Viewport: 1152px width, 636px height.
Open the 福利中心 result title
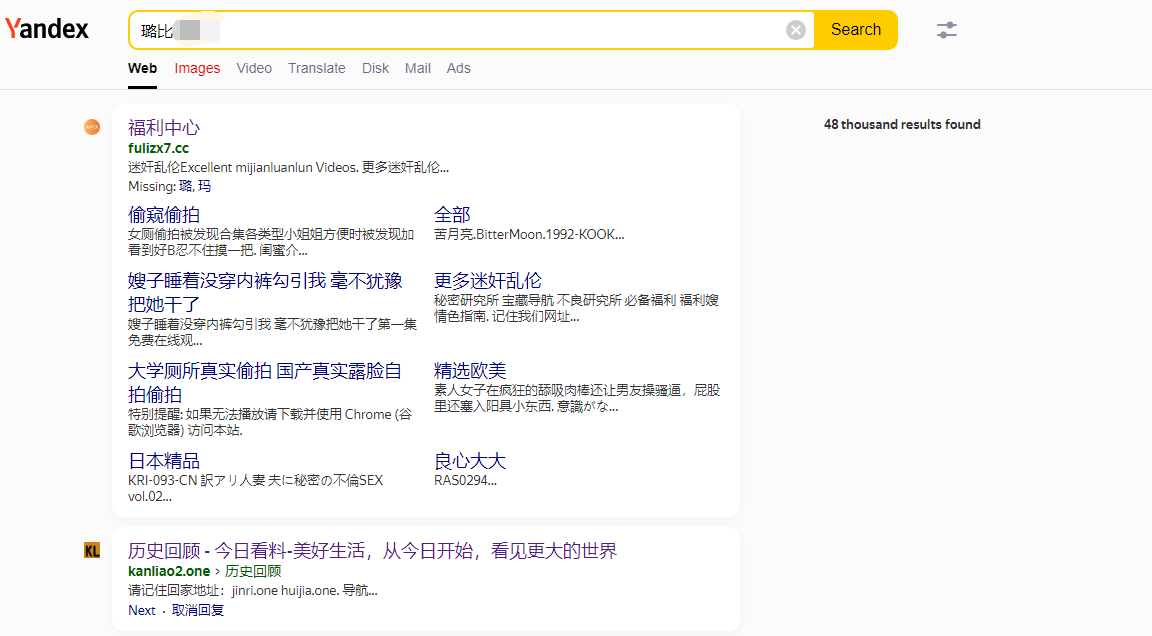[x=164, y=128]
